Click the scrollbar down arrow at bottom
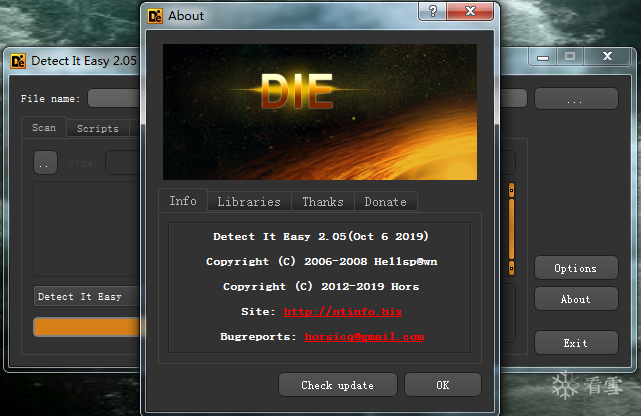The image size is (641, 416). (511, 268)
